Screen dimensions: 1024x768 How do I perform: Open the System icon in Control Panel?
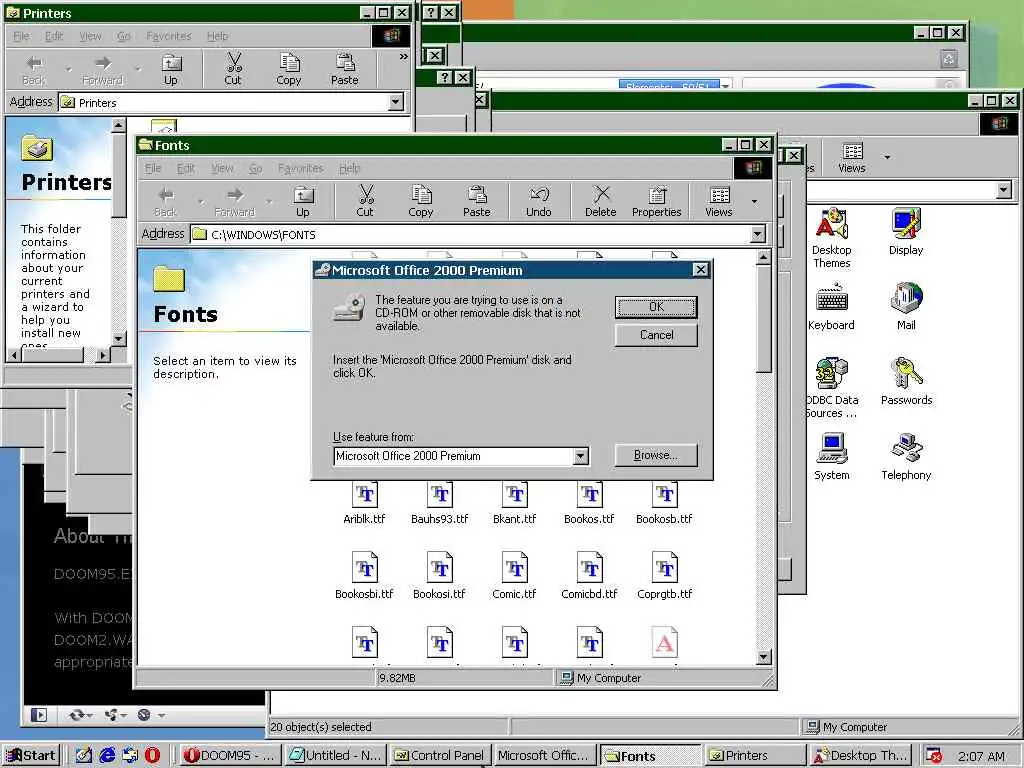tap(831, 456)
